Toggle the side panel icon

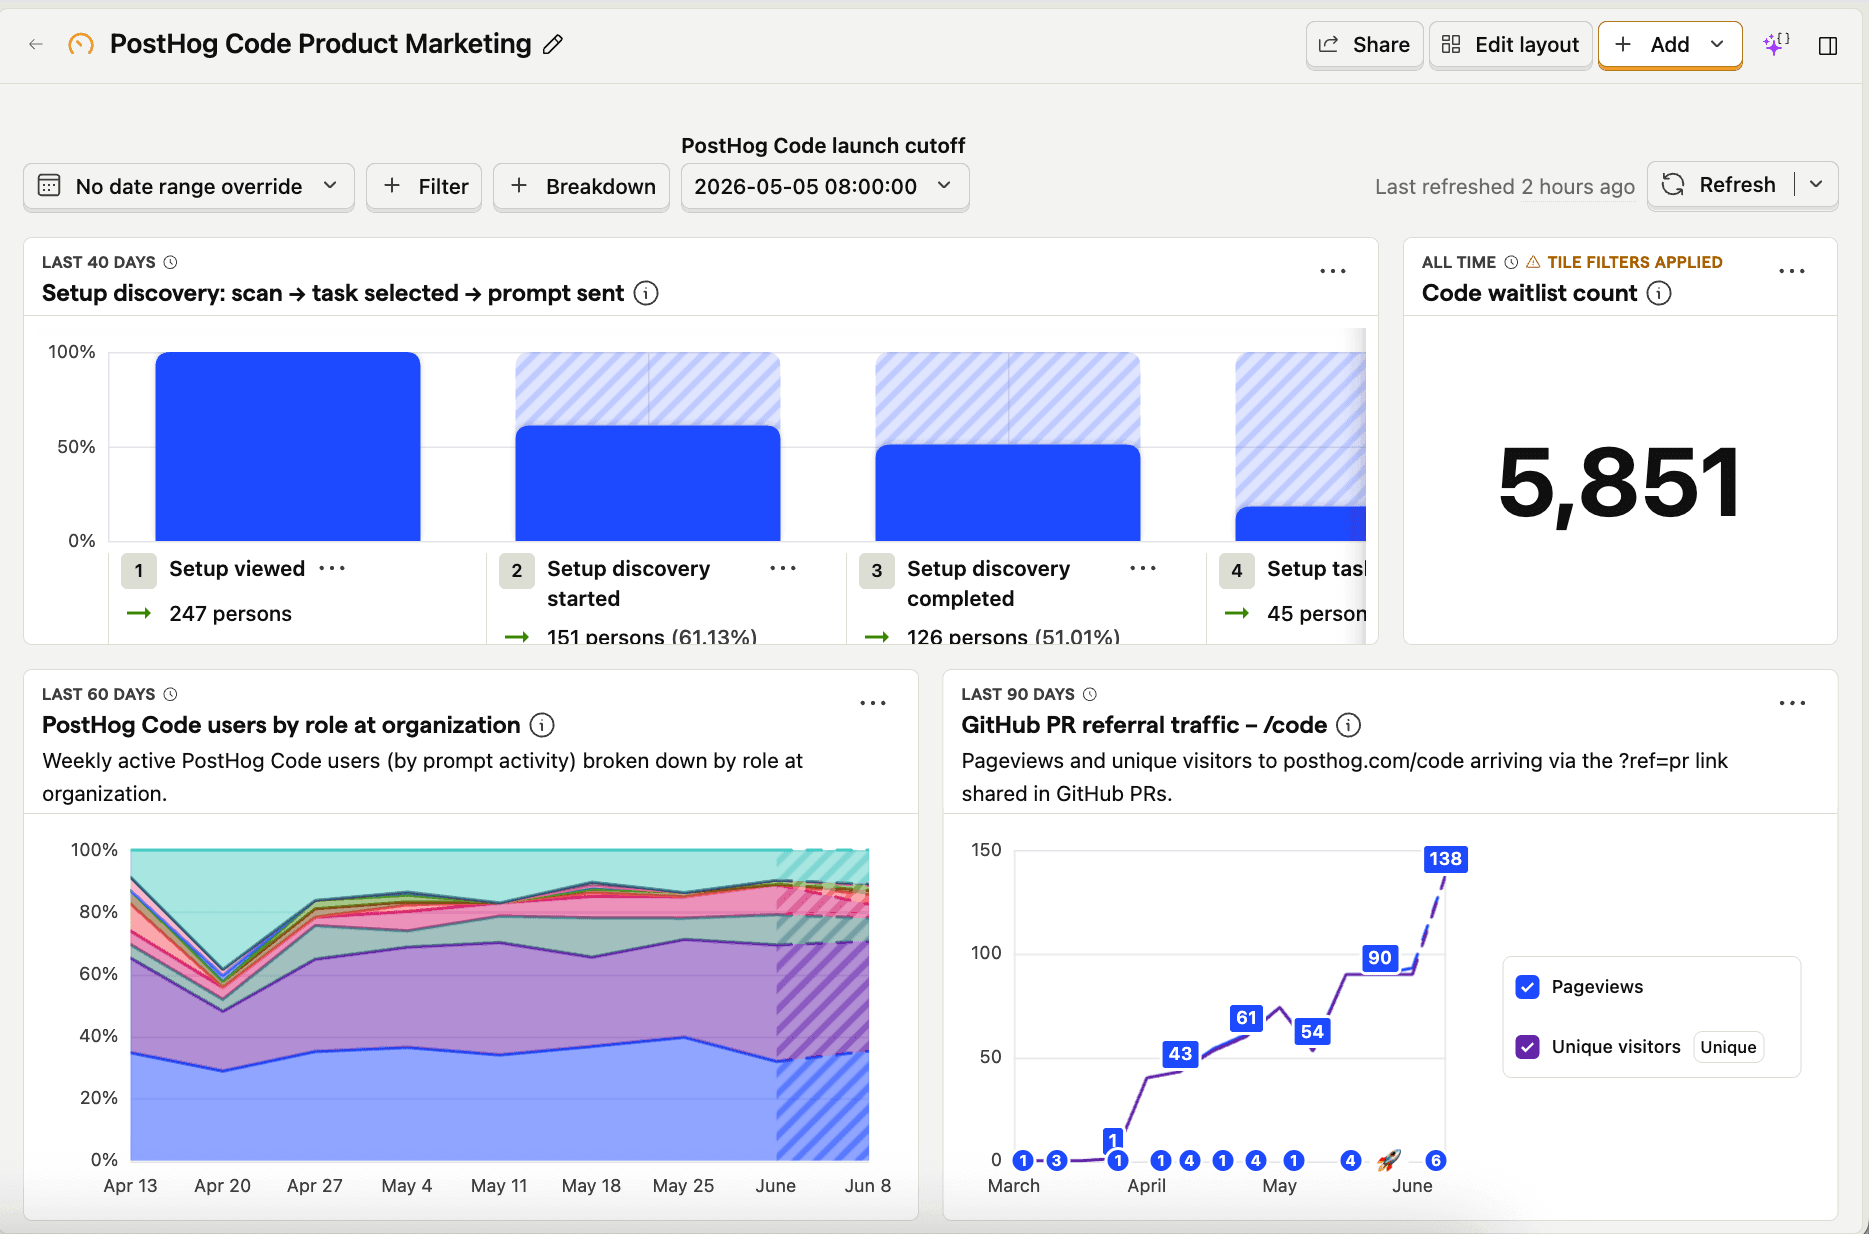(x=1828, y=45)
